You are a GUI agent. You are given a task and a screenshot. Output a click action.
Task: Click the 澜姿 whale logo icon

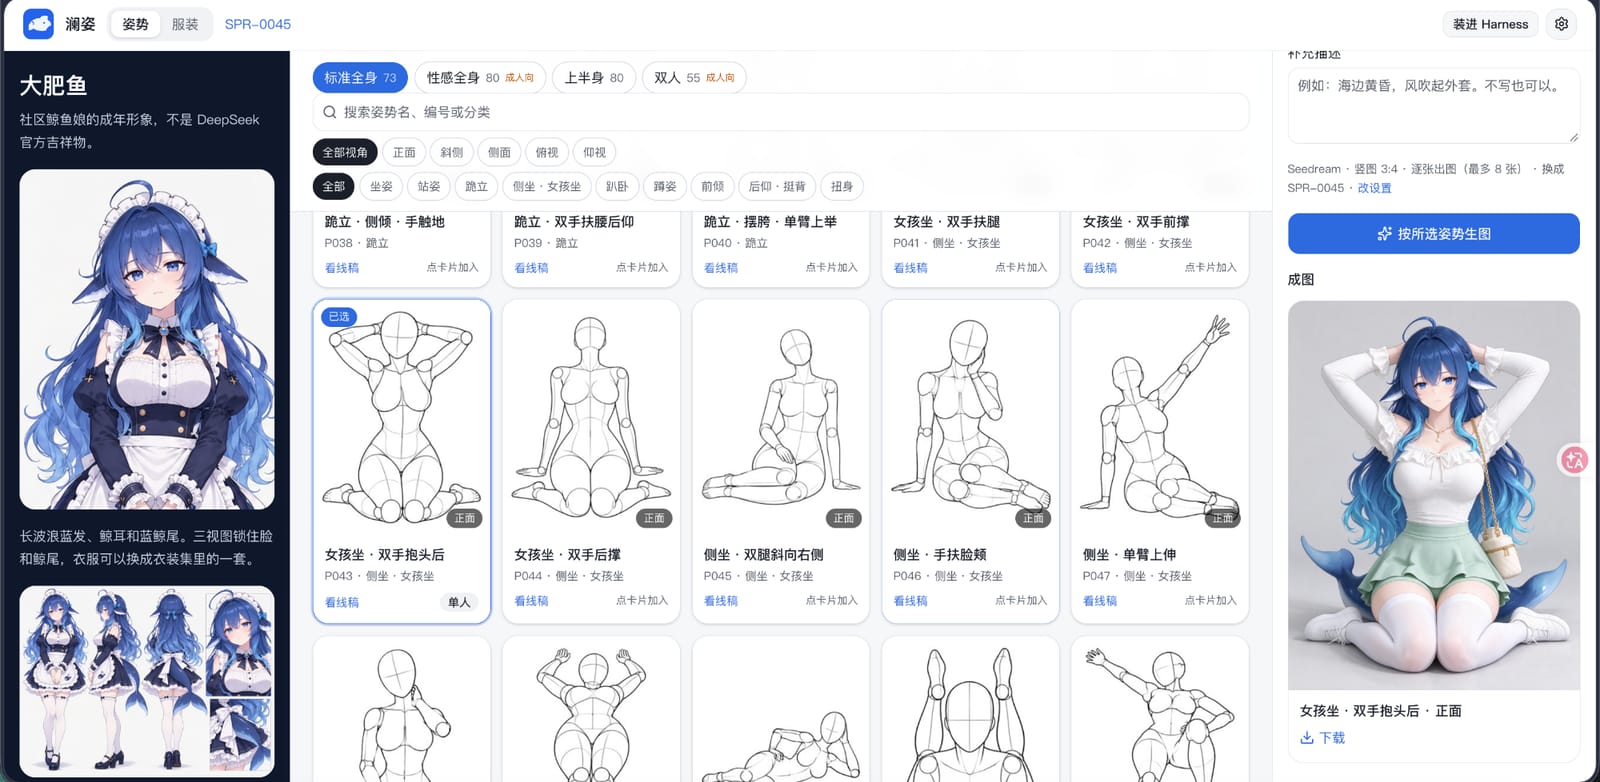(38, 24)
